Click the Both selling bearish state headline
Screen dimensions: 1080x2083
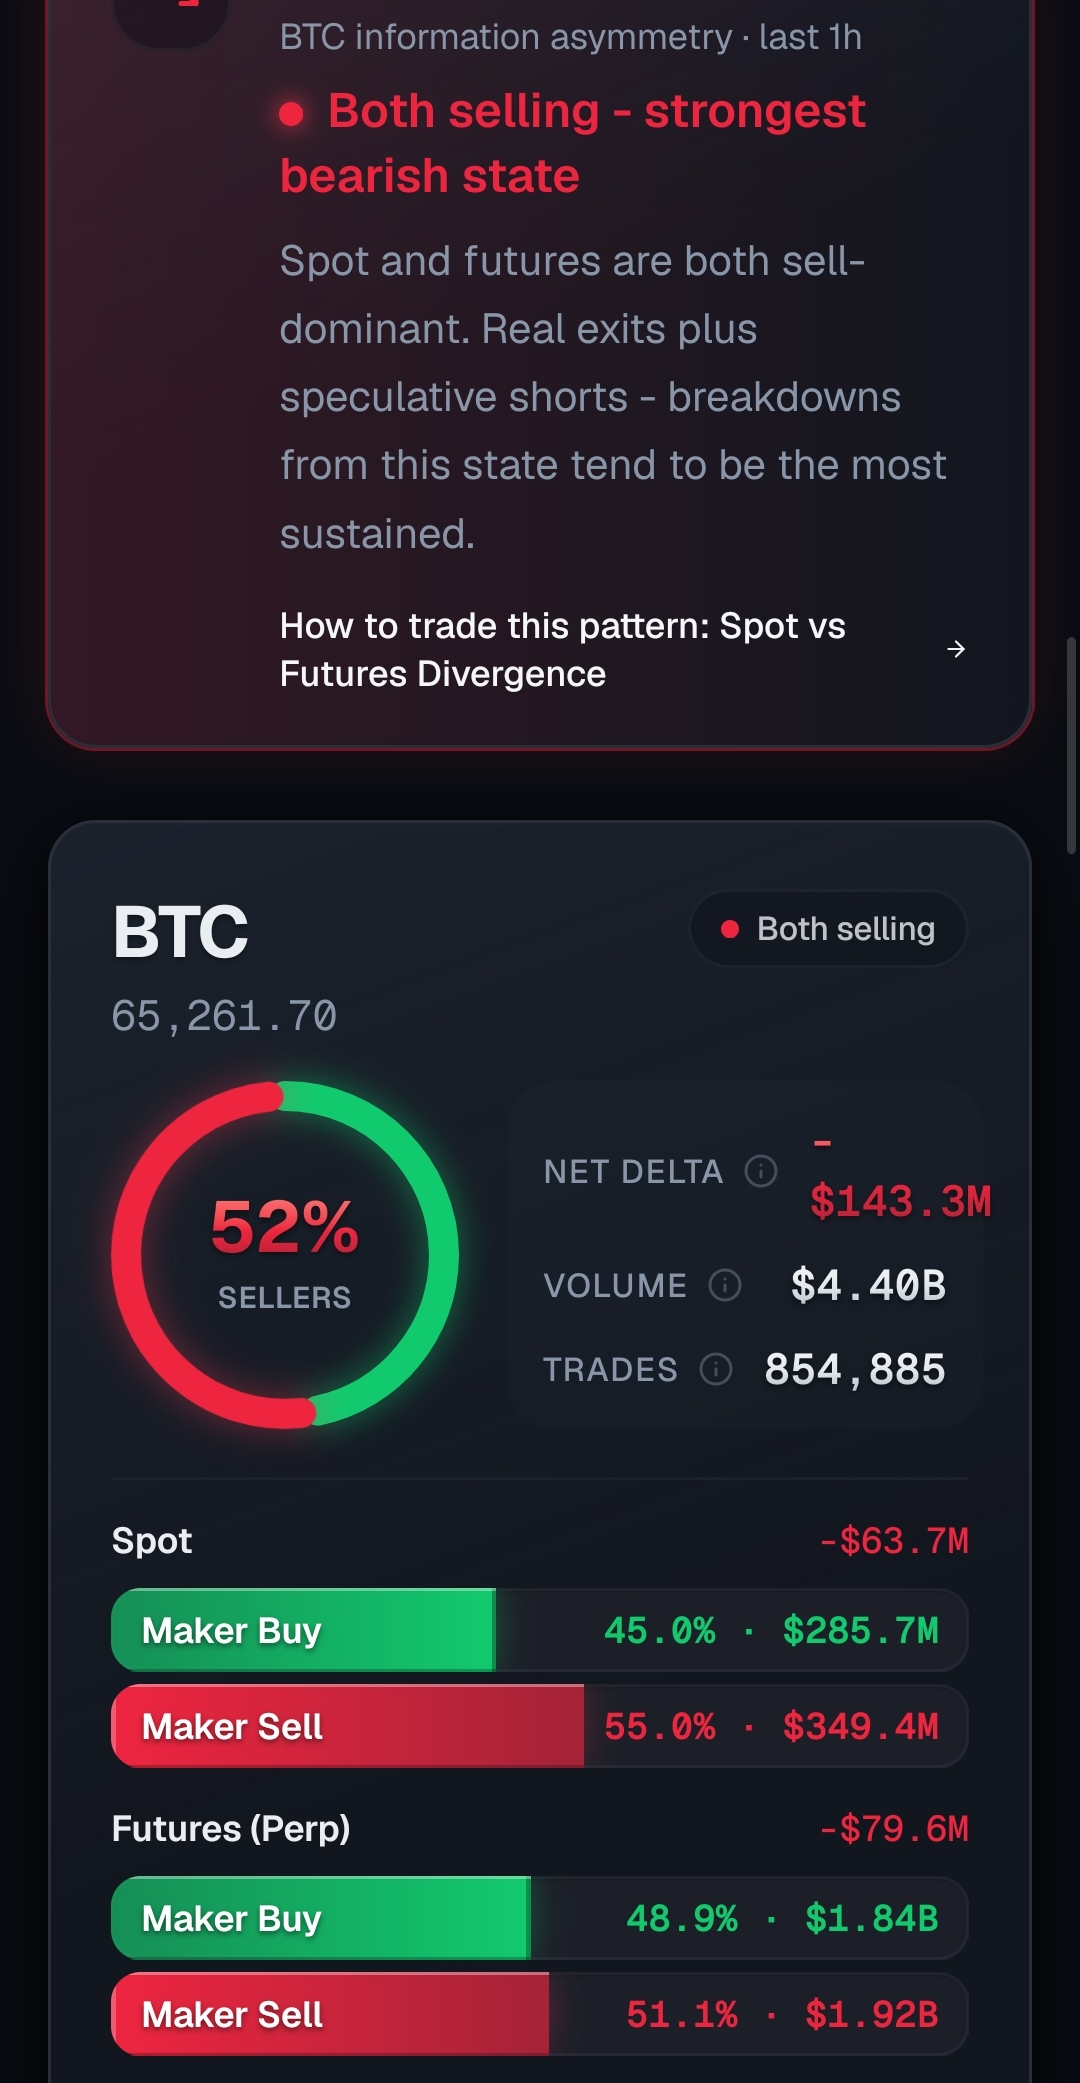[573, 143]
